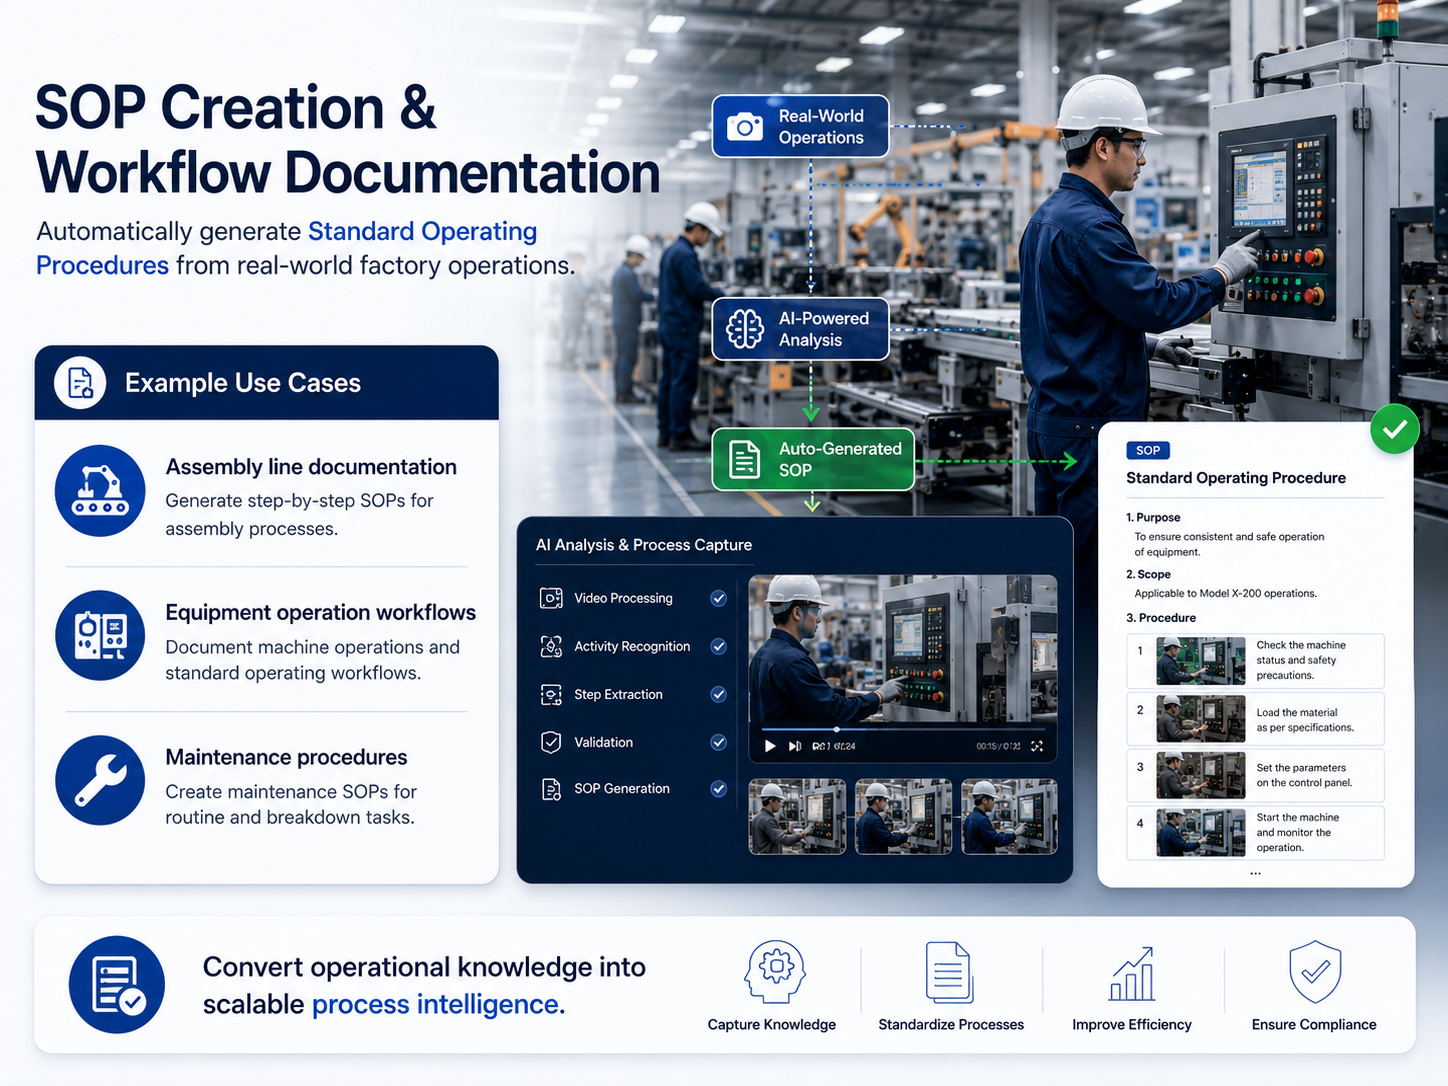Click the Maintenance procedures wrench icon

pyautogui.click(x=100, y=781)
